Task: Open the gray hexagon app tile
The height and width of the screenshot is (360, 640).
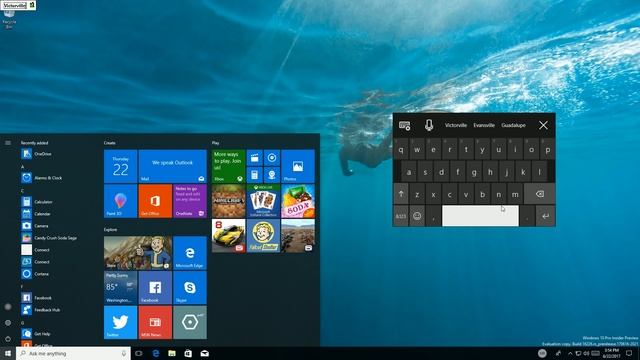Action: (190, 322)
